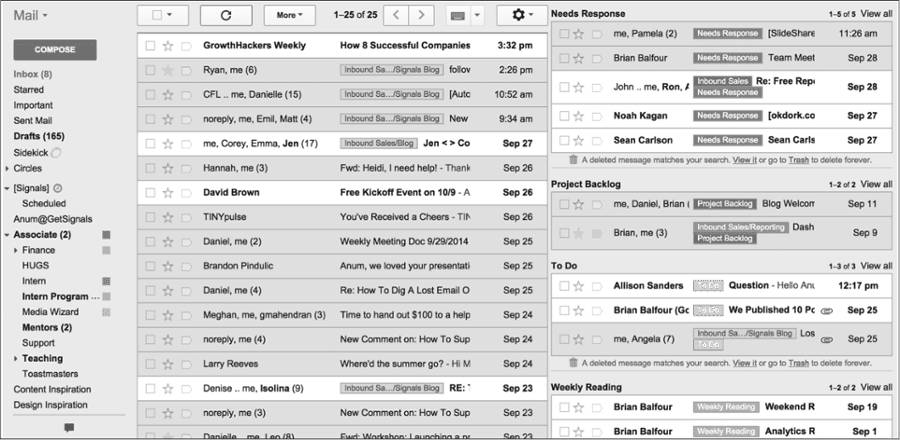Click trash icon under Needs Response section

tap(573, 160)
